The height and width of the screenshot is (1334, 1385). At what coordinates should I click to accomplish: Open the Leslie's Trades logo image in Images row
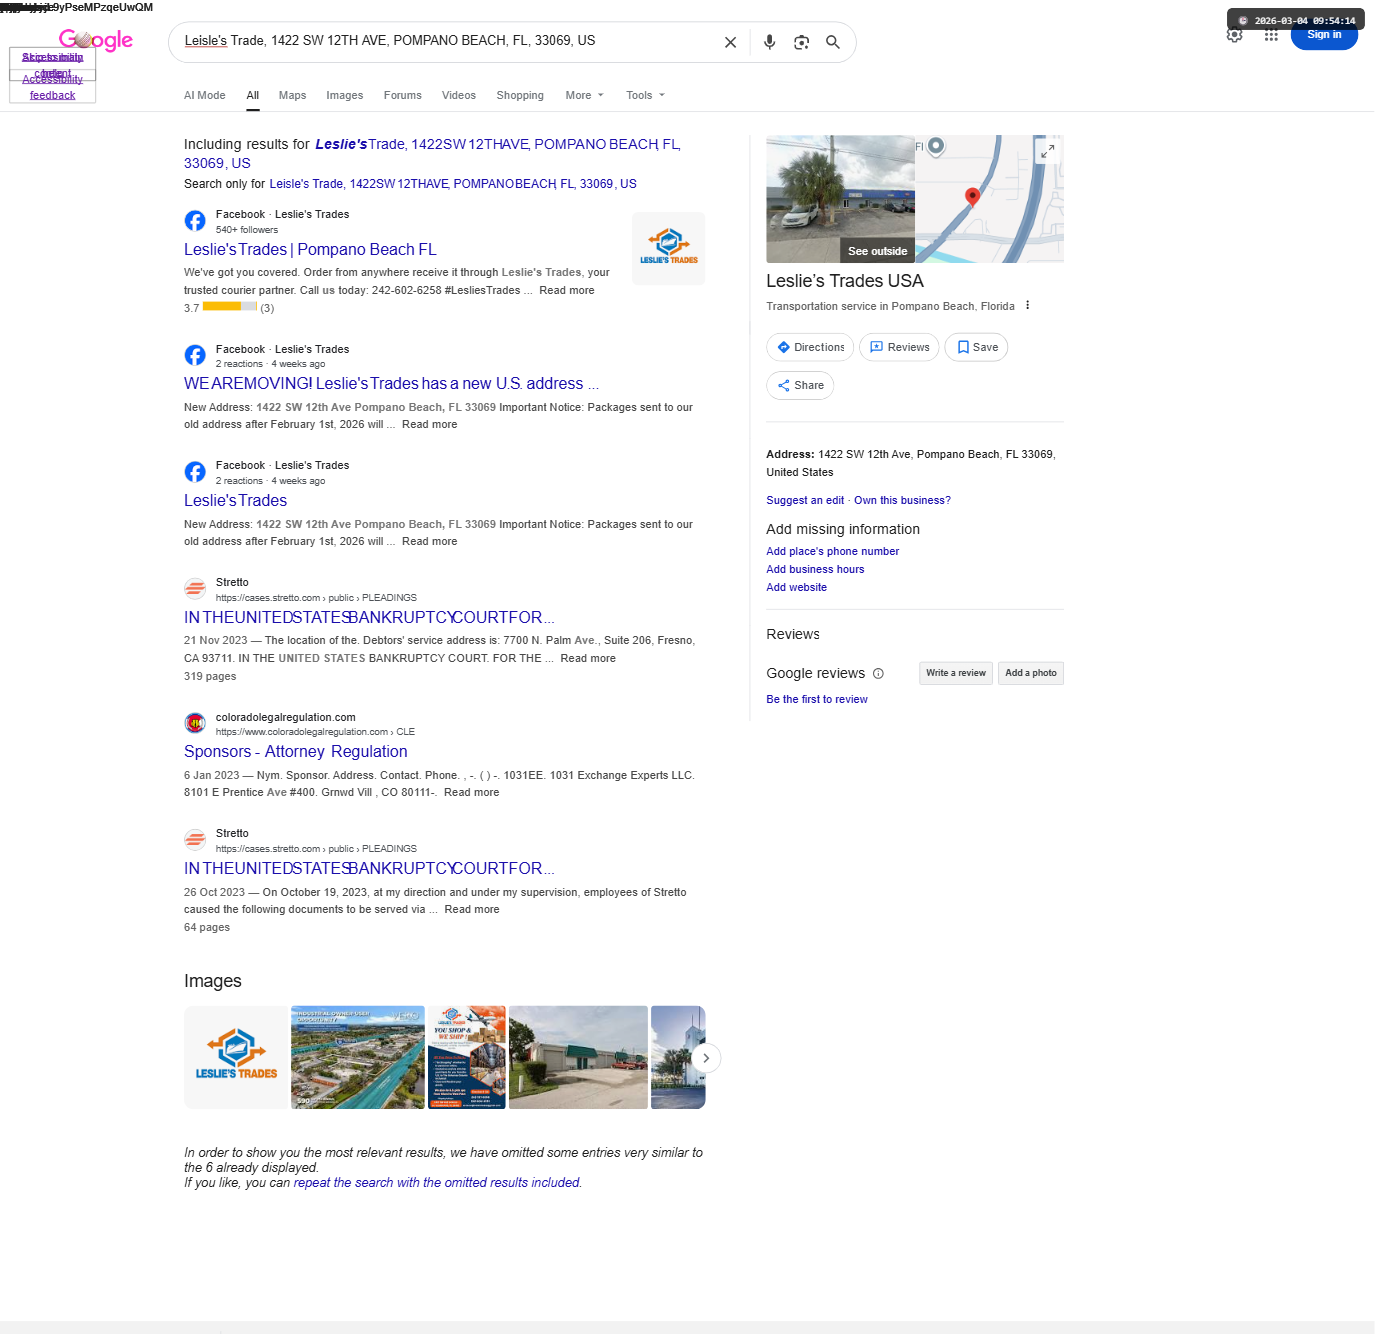click(236, 1057)
